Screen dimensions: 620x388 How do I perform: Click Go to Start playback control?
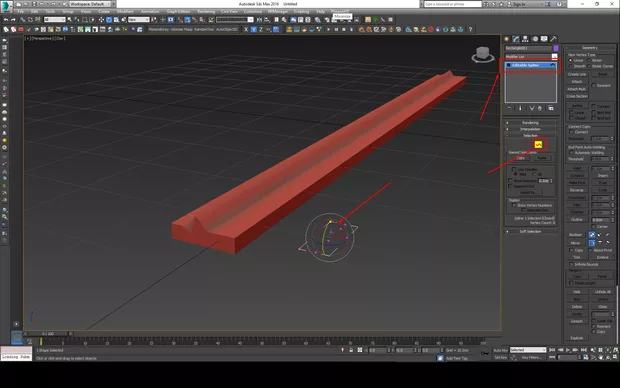click(x=552, y=350)
